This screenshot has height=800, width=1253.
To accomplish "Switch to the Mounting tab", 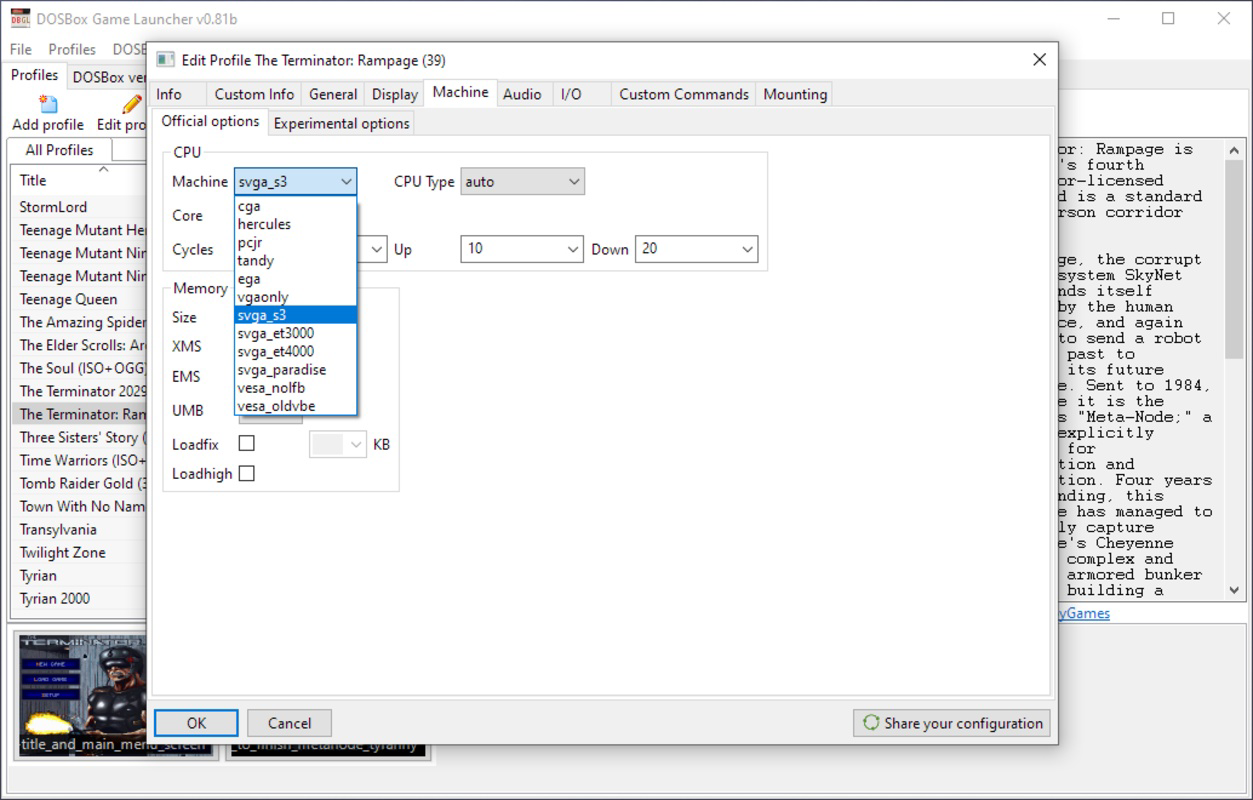I will coord(795,94).
